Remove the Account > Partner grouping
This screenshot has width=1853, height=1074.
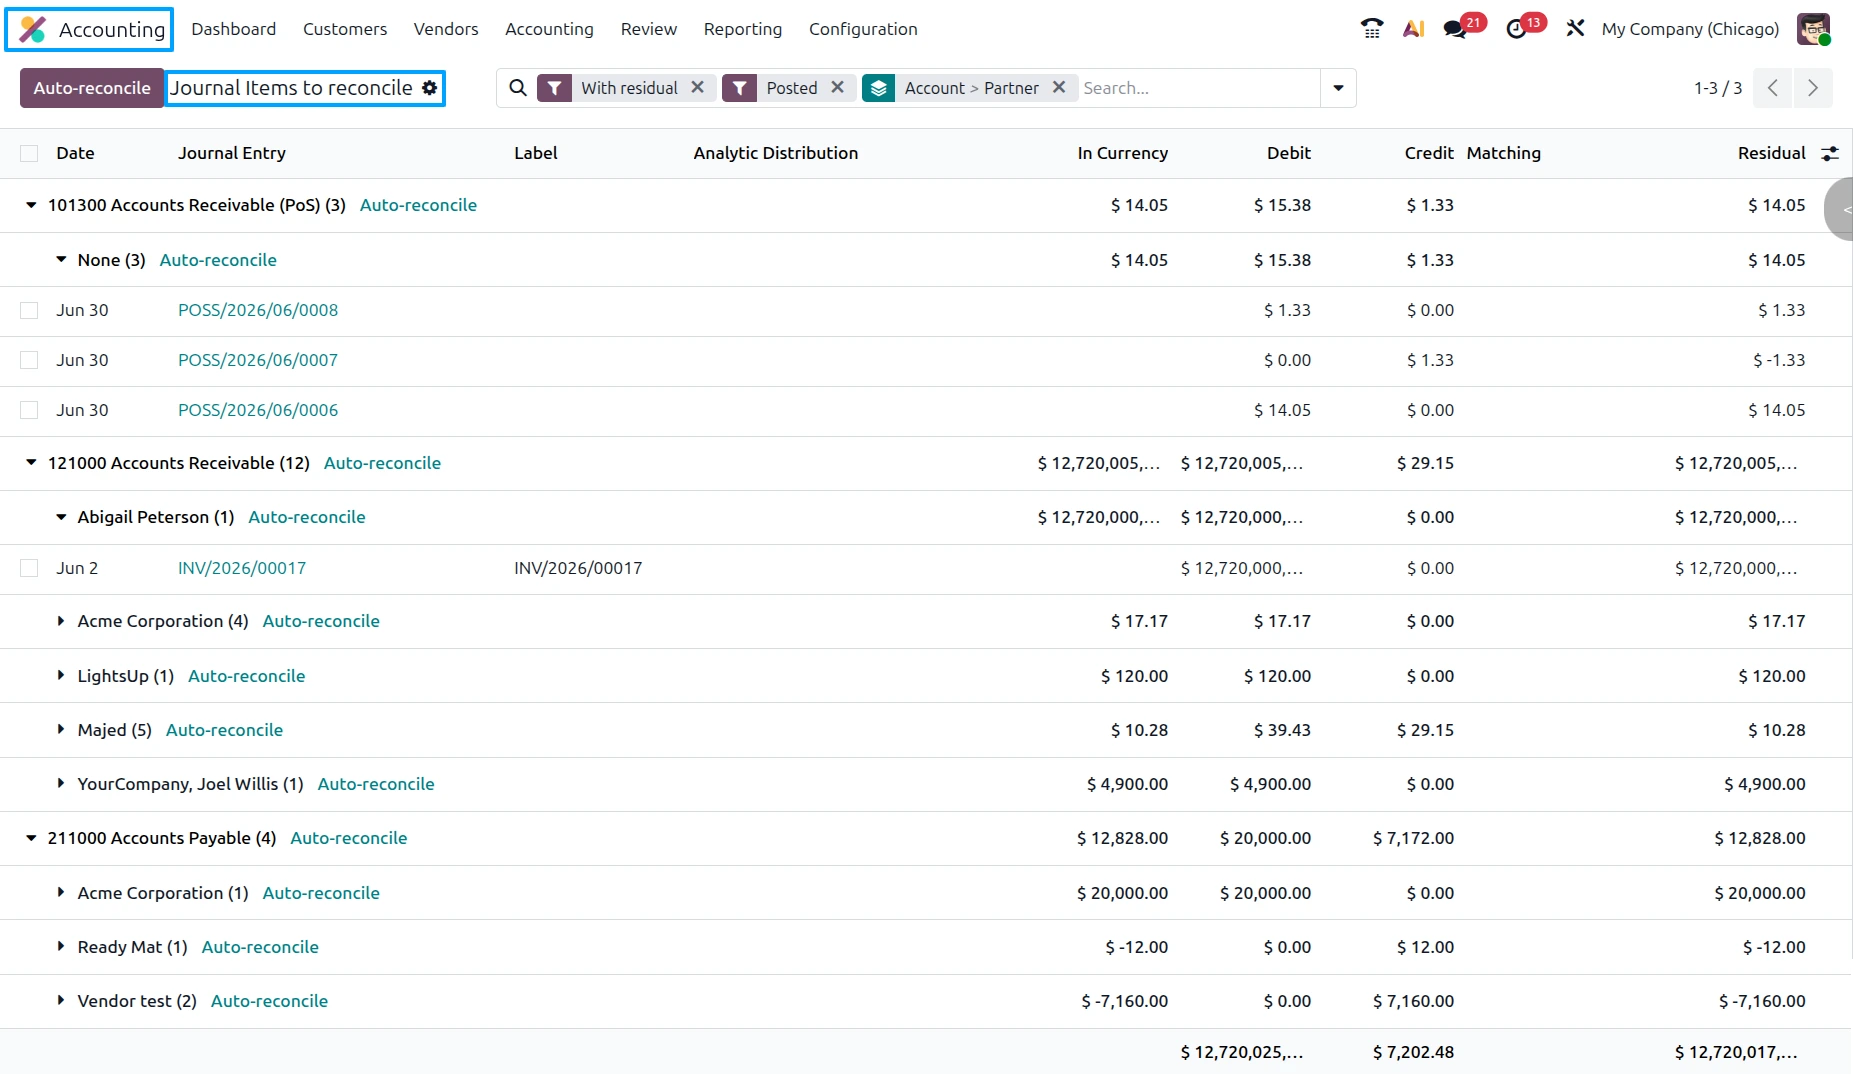tap(1059, 87)
